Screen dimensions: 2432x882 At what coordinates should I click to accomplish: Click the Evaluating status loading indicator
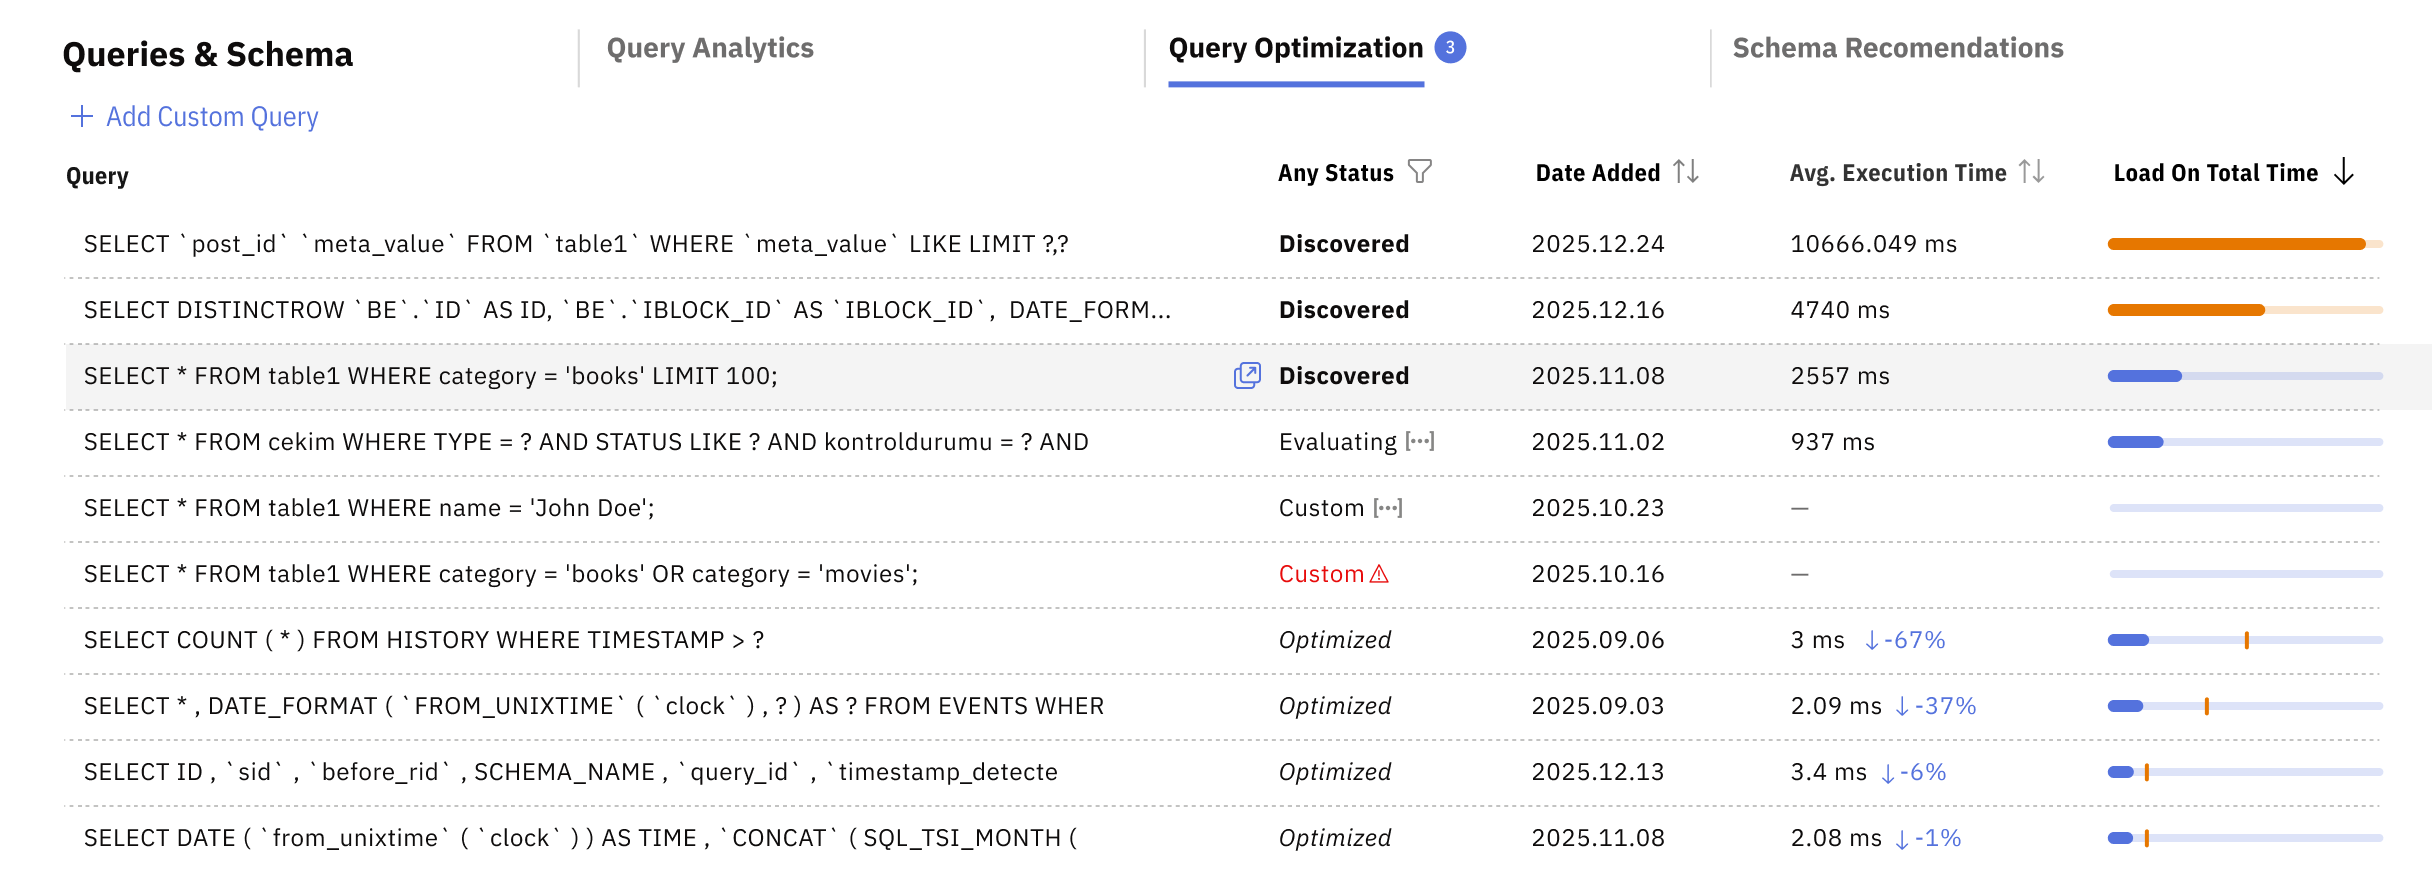(1420, 441)
